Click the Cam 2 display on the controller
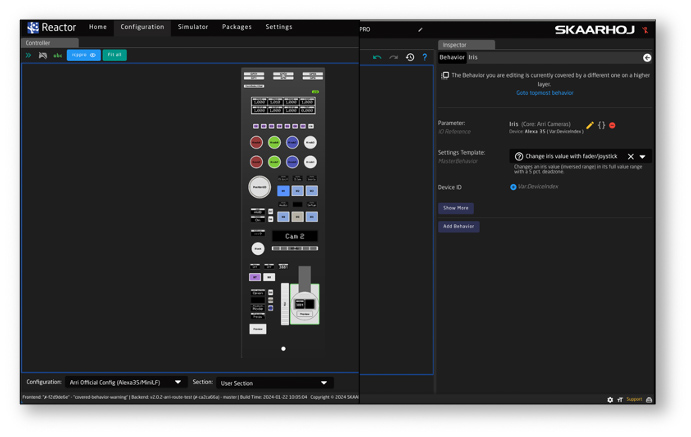Screen dimensions: 691x437 [x=294, y=236]
